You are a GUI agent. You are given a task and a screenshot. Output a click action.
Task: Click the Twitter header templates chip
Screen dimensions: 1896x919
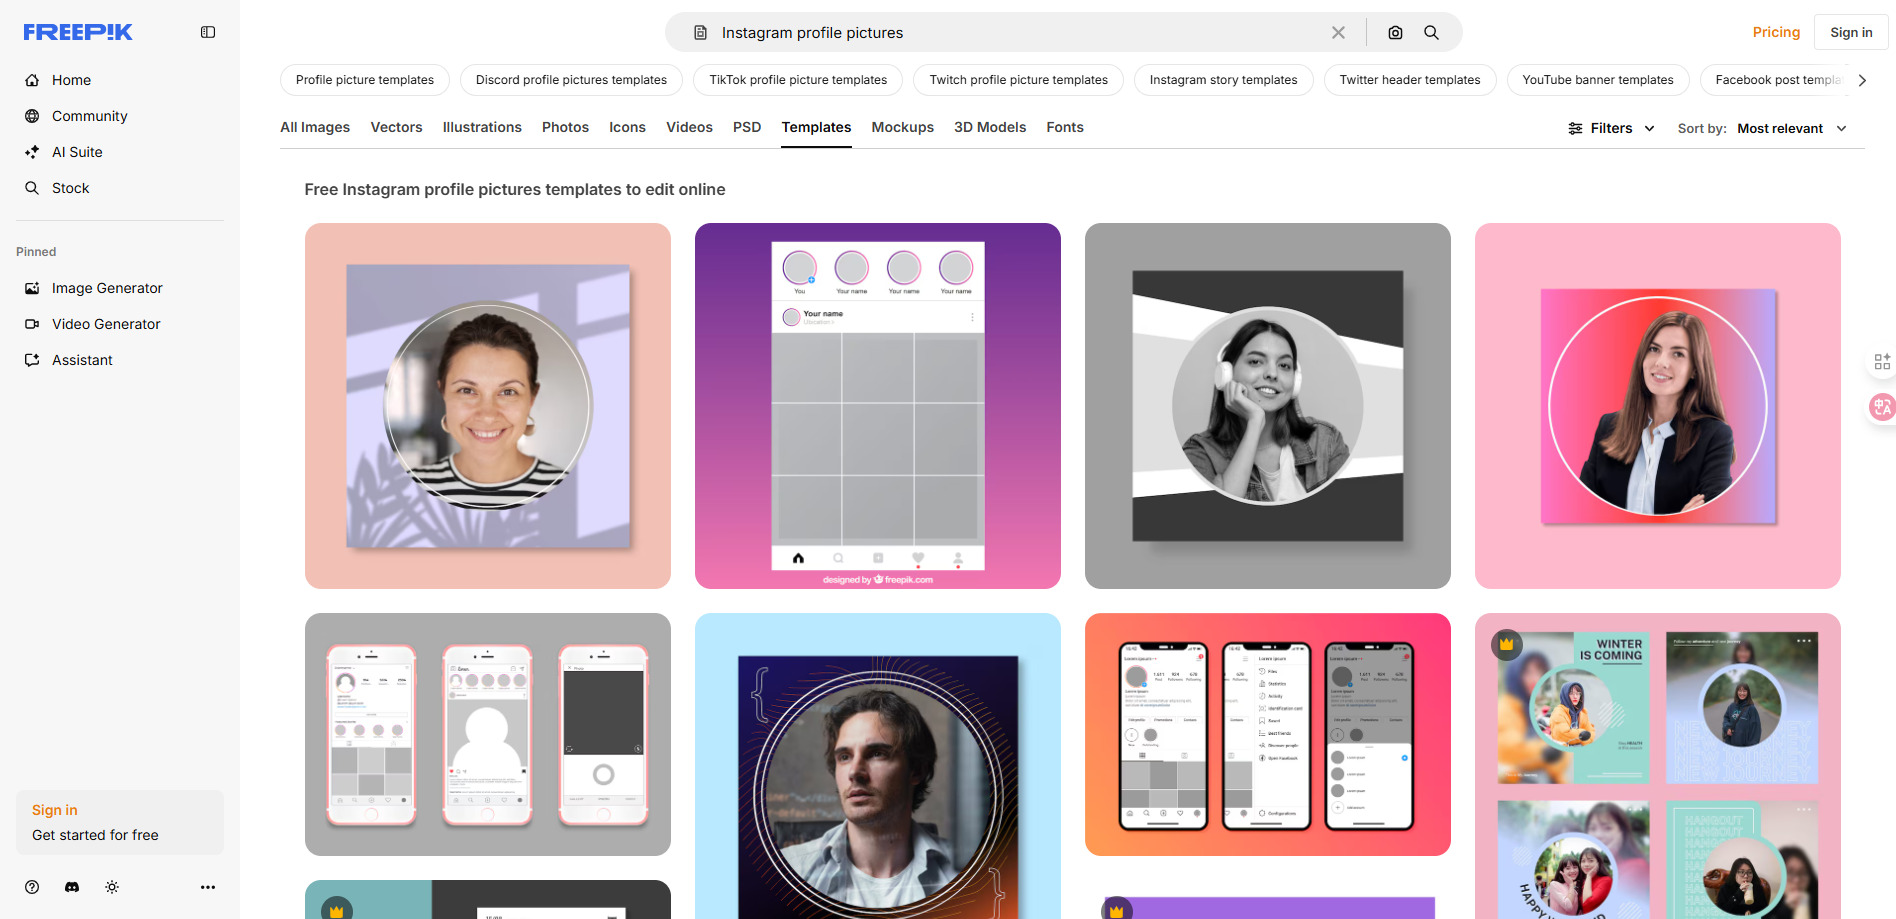[x=1410, y=80]
